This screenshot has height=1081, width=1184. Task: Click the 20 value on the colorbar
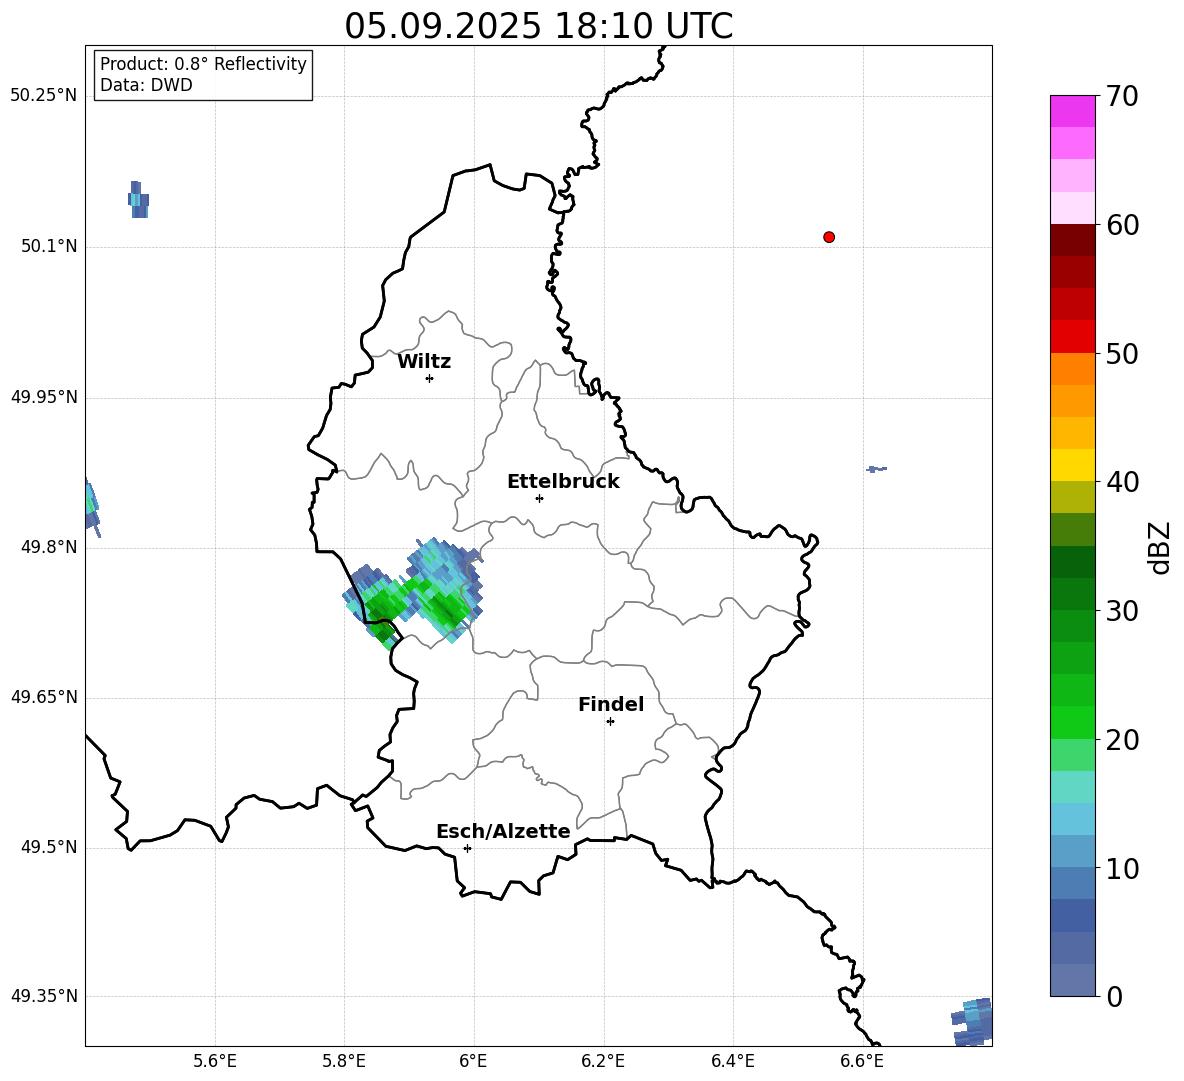click(x=1122, y=740)
